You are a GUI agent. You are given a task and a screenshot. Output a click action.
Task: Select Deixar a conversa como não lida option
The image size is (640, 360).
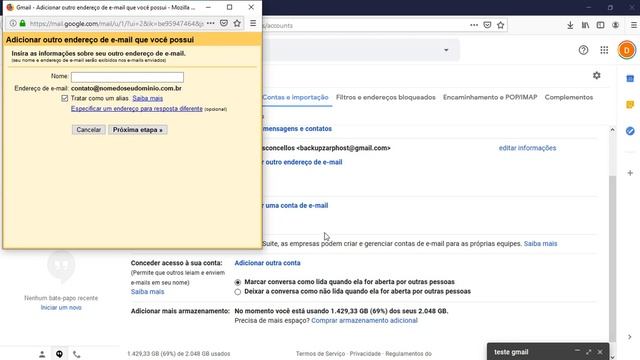point(238,292)
